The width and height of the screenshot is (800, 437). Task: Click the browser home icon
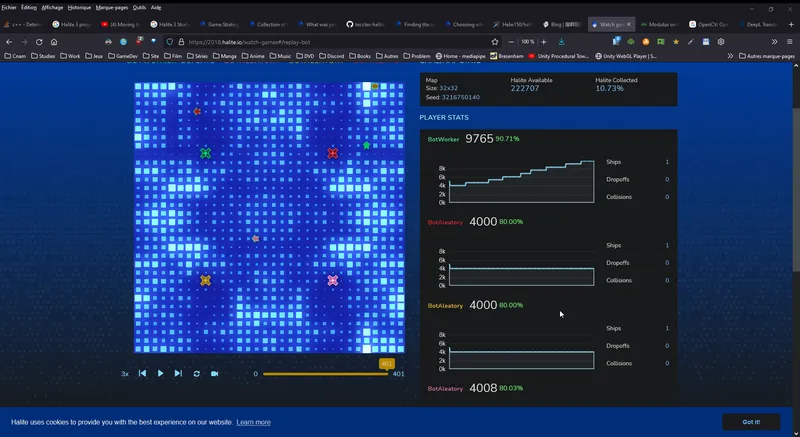pos(54,42)
